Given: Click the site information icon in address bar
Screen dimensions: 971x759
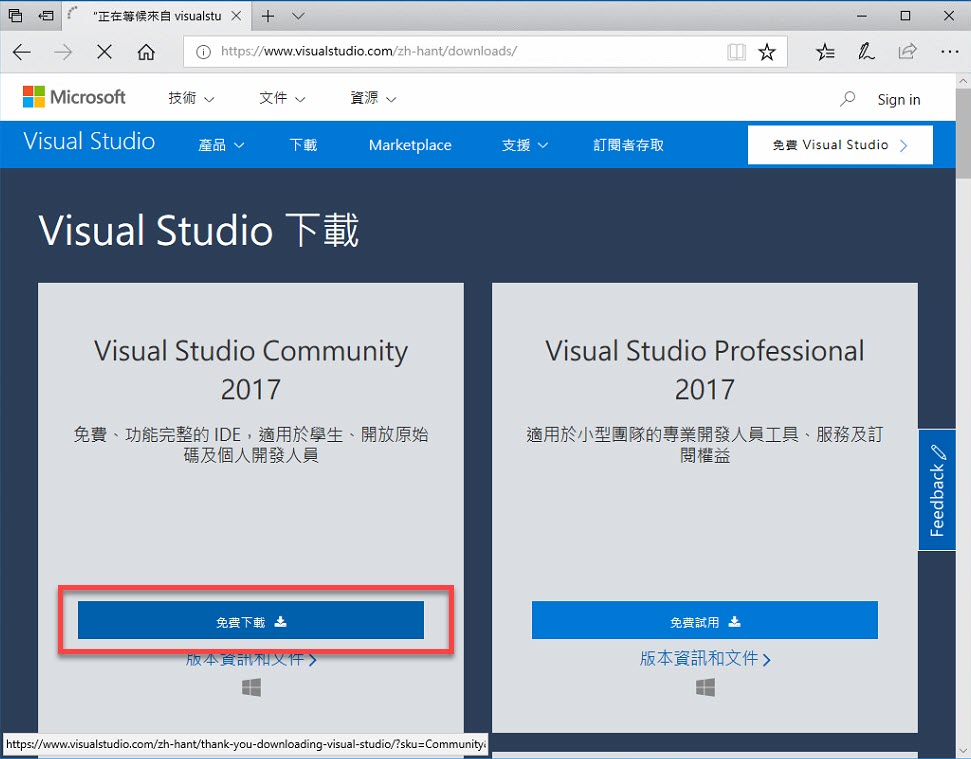Looking at the screenshot, I should click(x=203, y=51).
